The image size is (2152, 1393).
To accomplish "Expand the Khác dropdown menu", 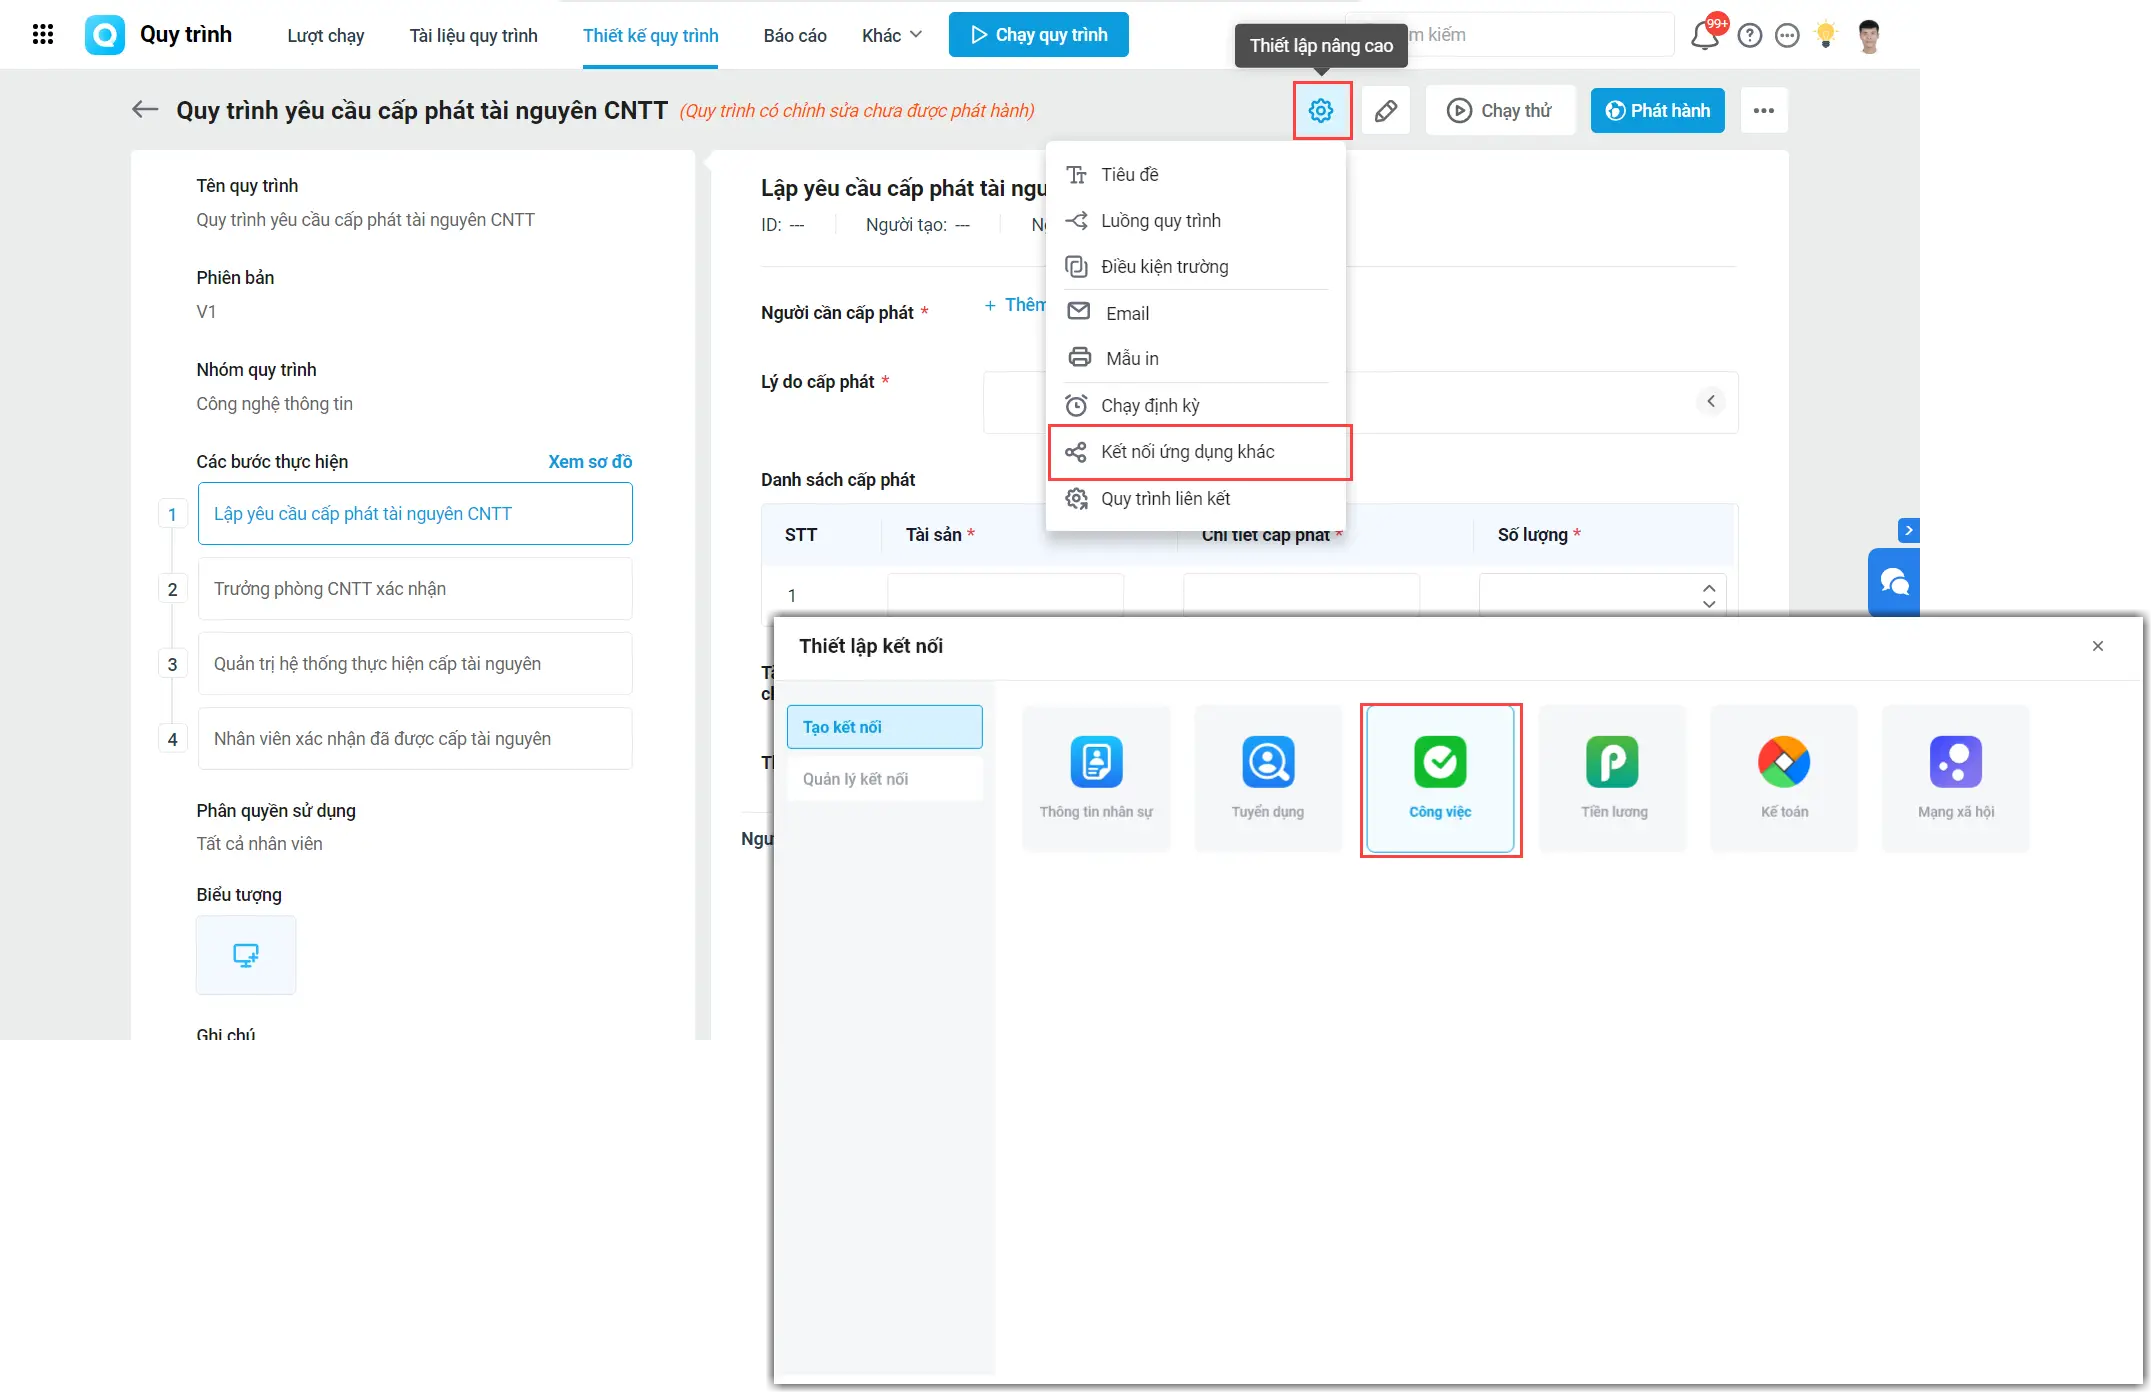I will (x=892, y=35).
